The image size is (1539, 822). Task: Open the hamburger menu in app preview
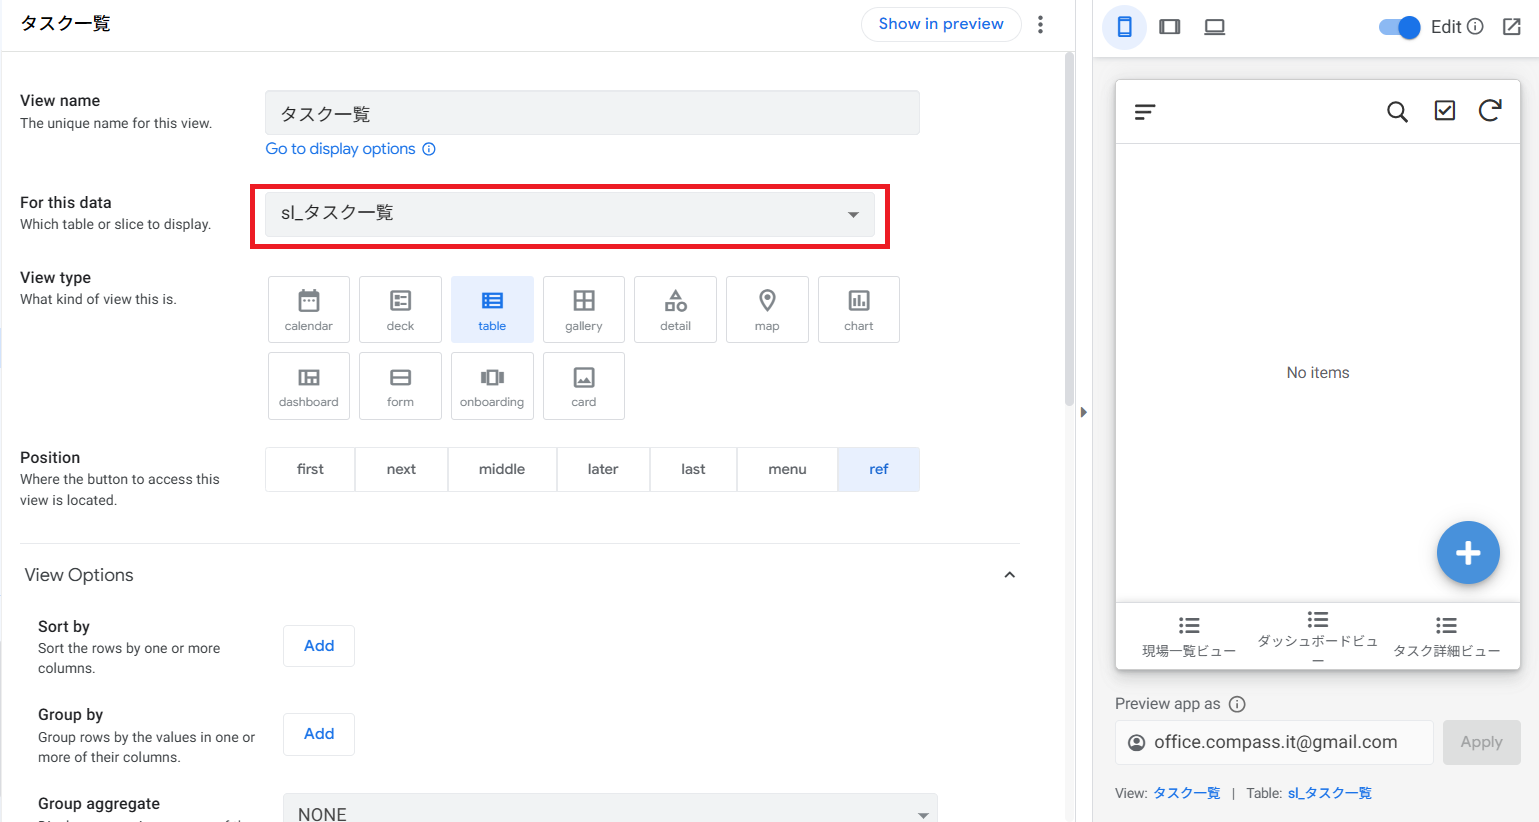[1145, 112]
